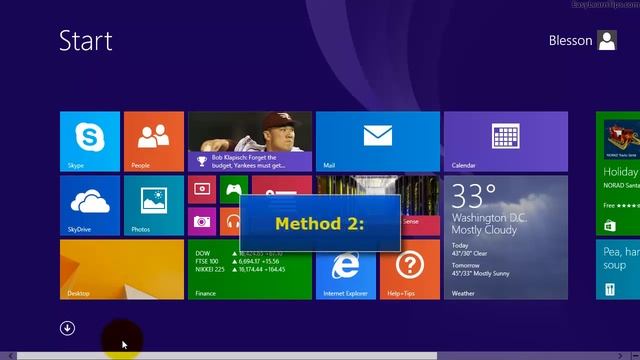This screenshot has height=360, width=640.
Task: Click the Washington D.C. weather text
Action: tap(489, 218)
